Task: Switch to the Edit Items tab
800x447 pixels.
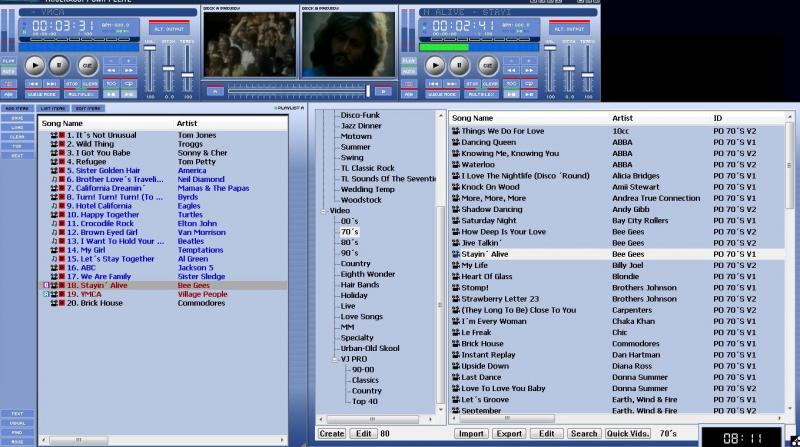Action: (x=88, y=107)
